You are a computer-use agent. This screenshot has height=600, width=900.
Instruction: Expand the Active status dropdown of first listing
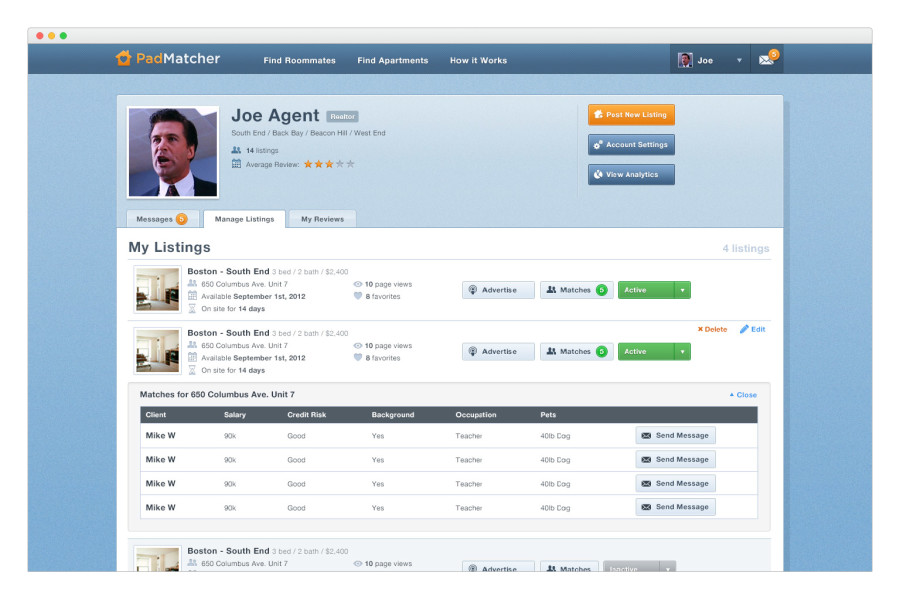[x=682, y=290]
